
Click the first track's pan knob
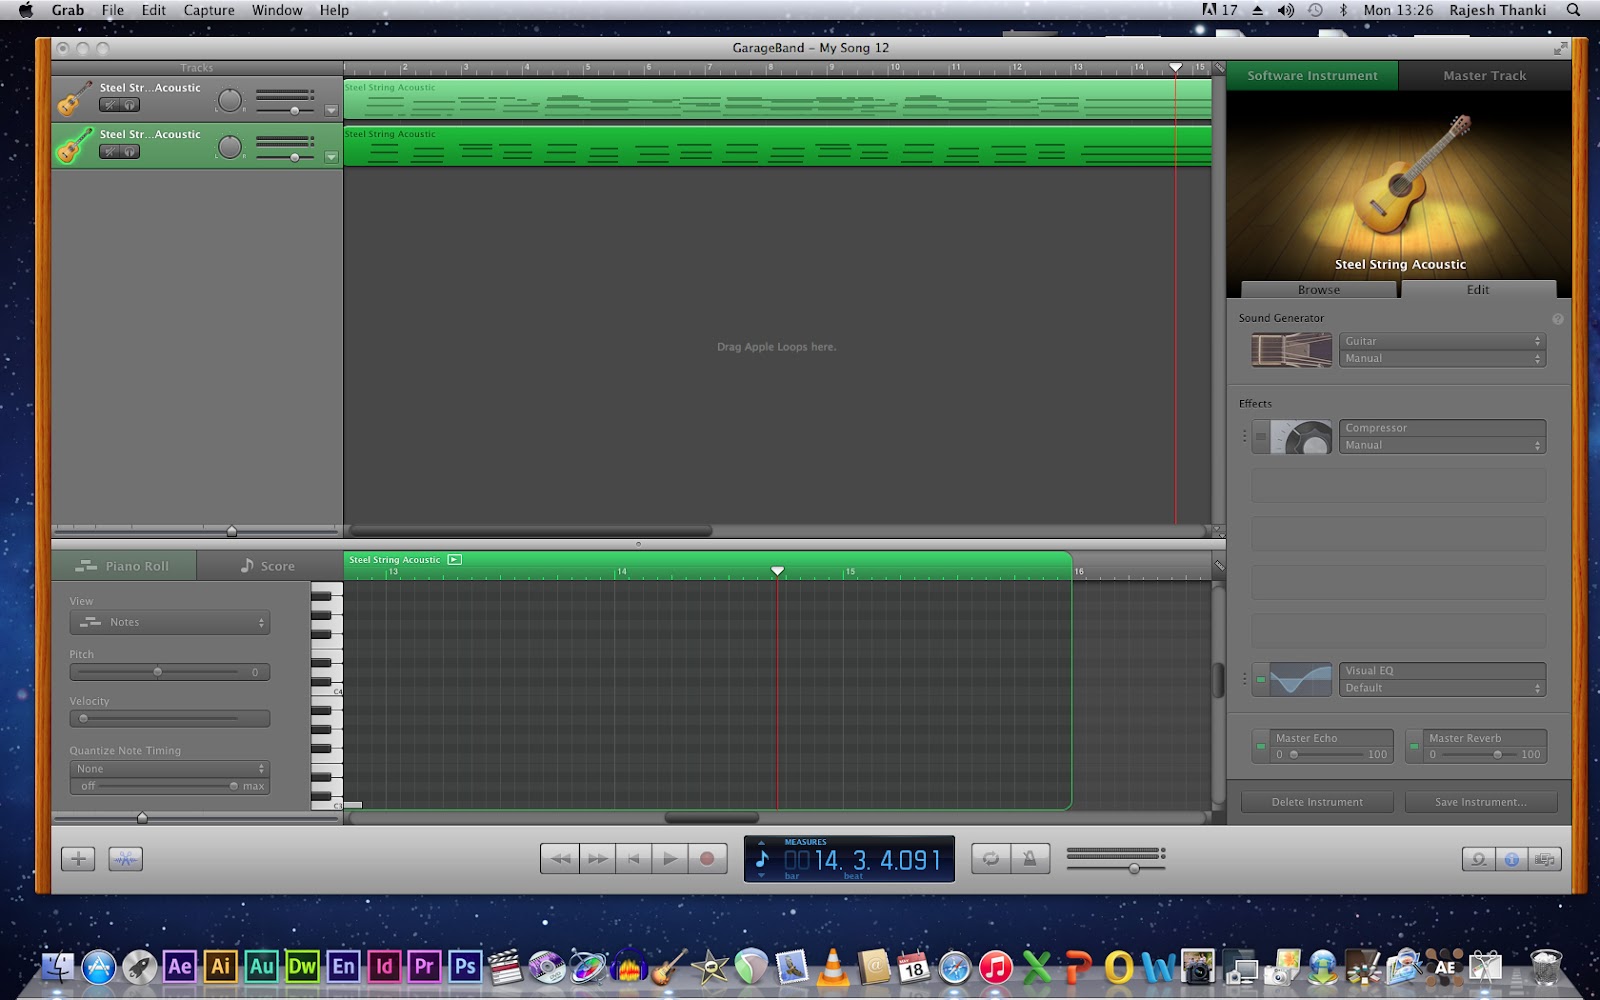click(x=230, y=100)
